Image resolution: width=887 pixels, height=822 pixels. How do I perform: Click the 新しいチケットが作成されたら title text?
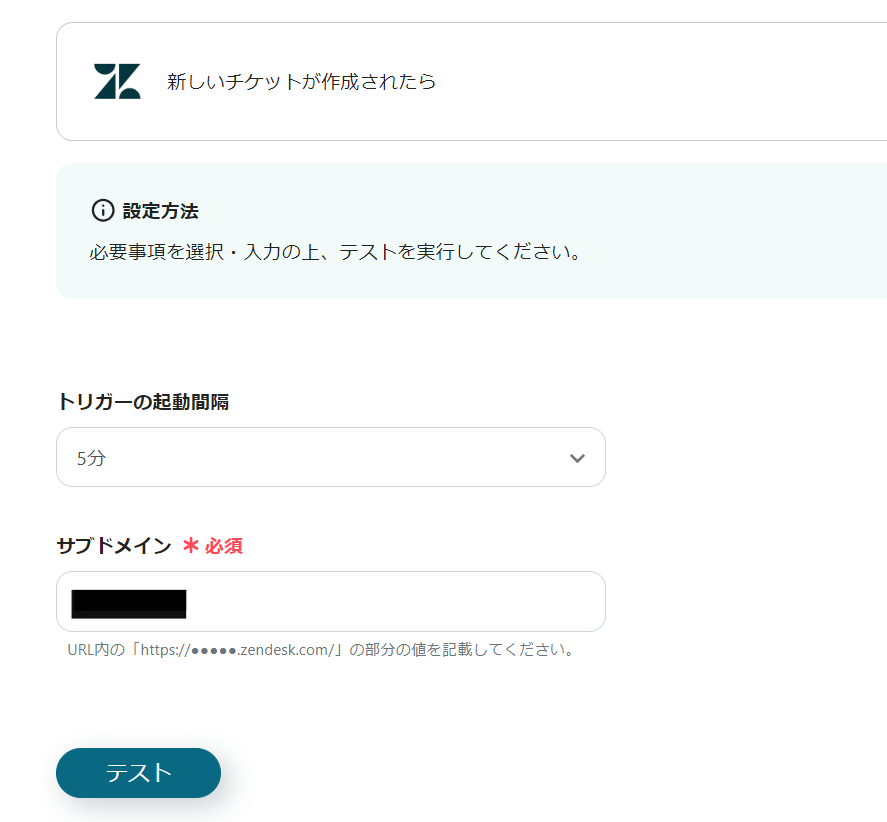[301, 82]
